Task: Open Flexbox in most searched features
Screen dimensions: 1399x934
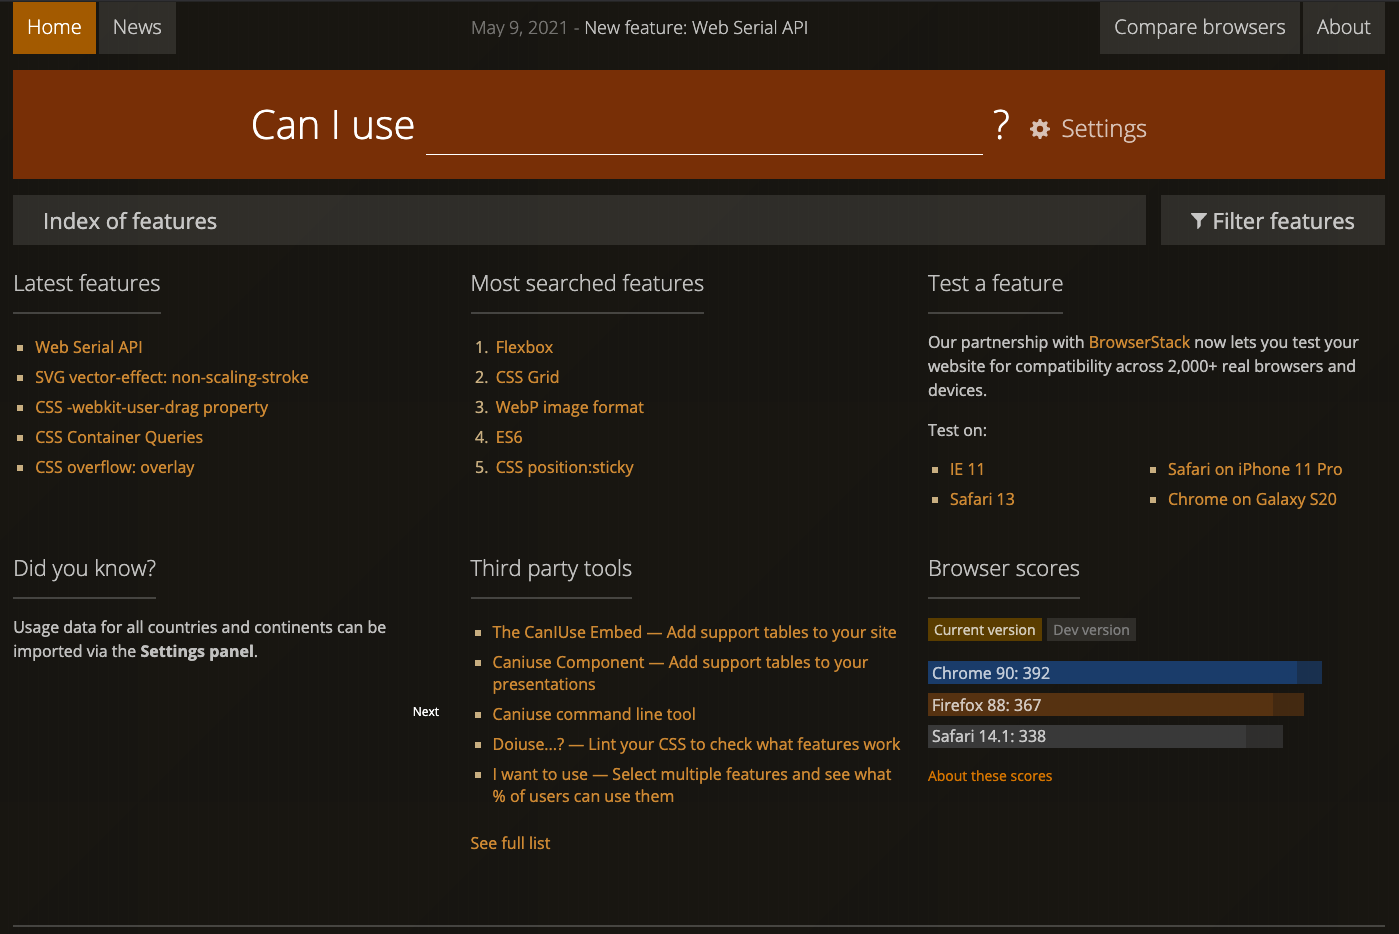Action: click(524, 347)
